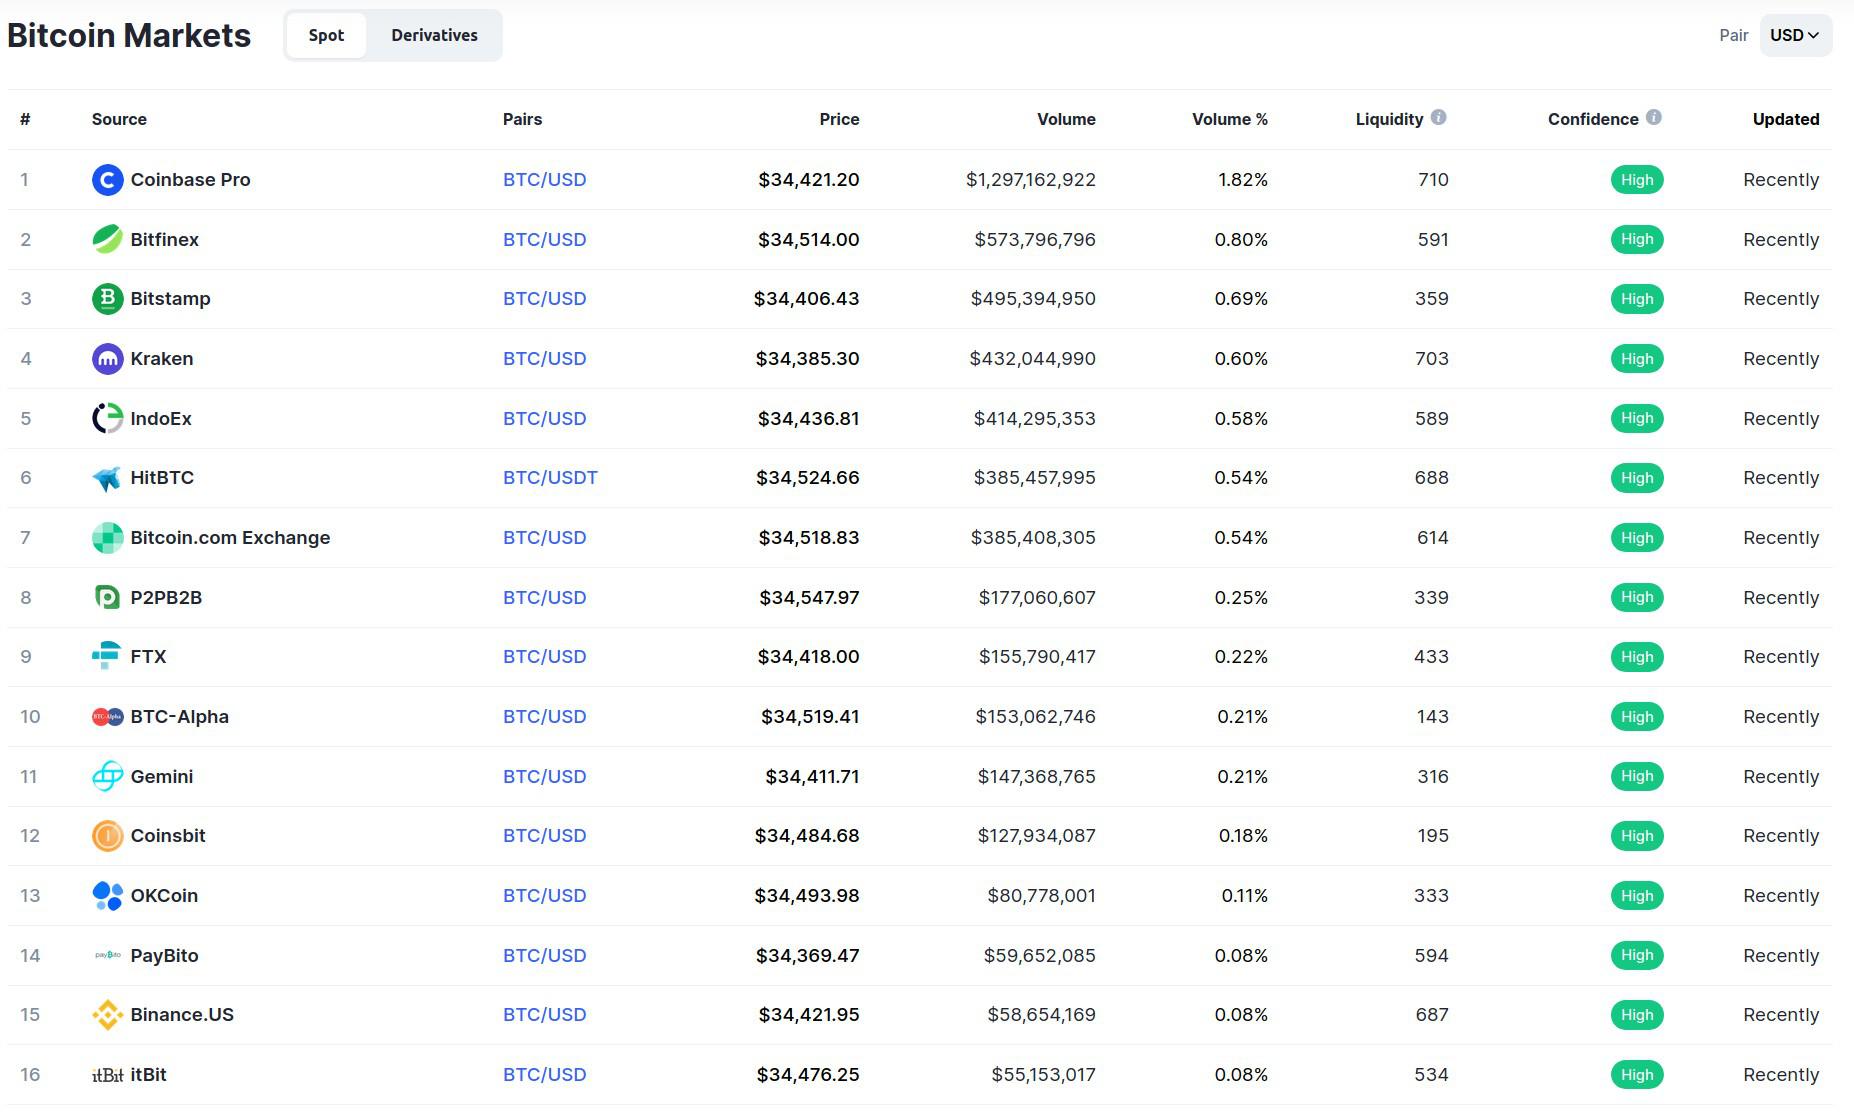1854x1116 pixels.
Task: Select the HitBTC bird logo
Action: [107, 477]
